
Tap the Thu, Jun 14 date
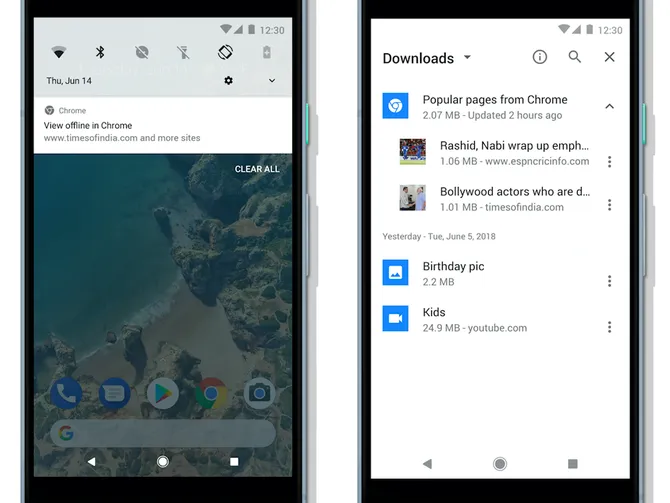click(69, 81)
